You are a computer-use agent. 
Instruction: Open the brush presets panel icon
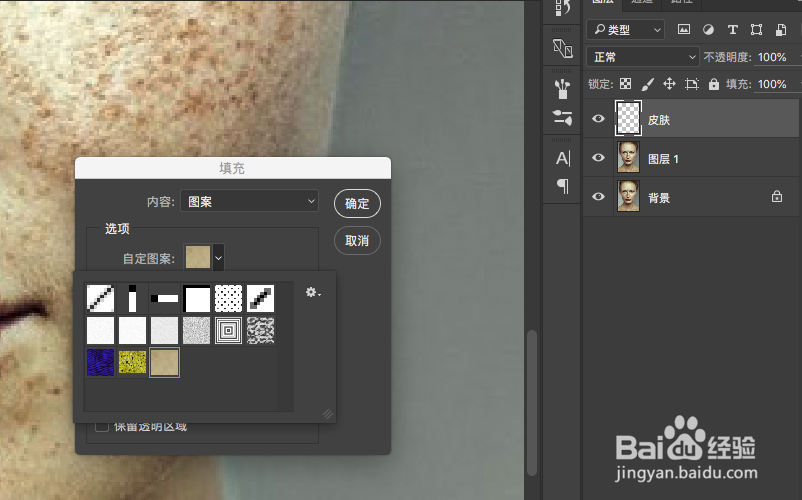(562, 89)
